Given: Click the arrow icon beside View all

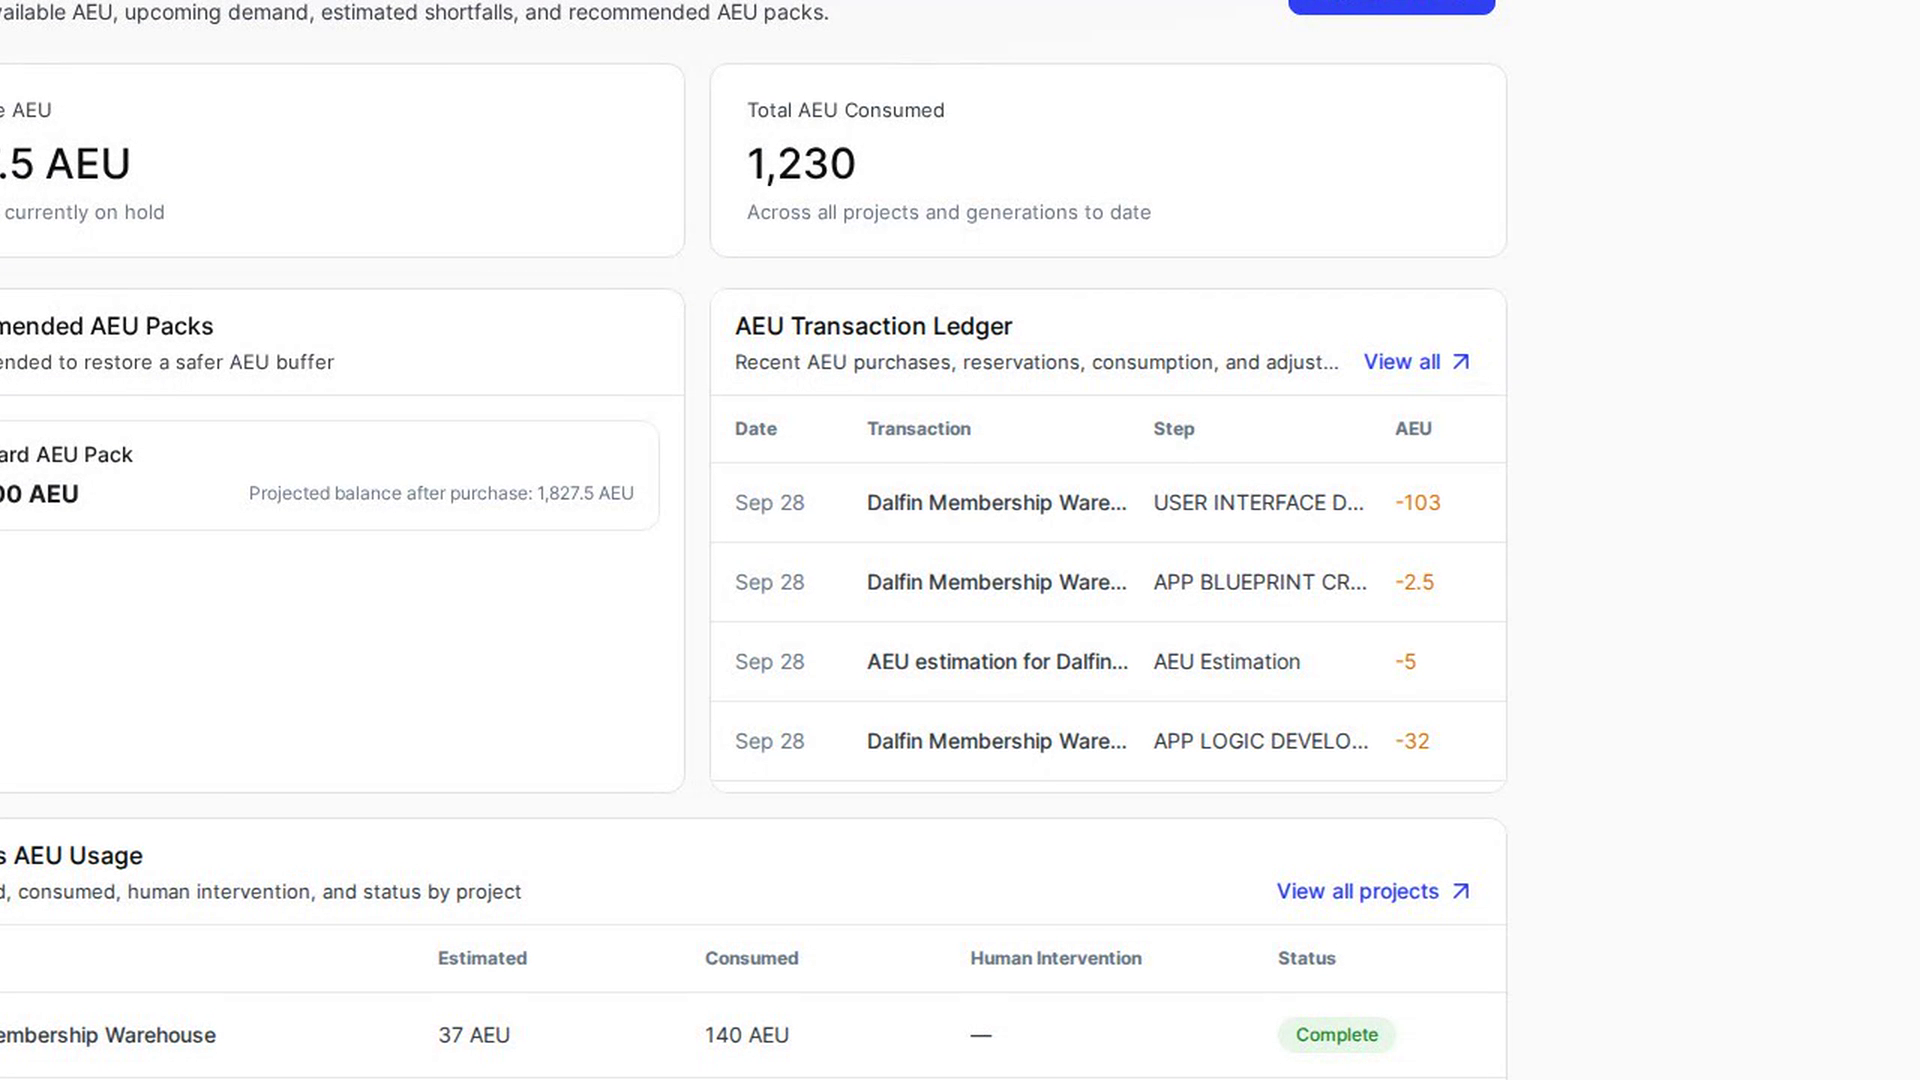Looking at the screenshot, I should (x=1461, y=362).
